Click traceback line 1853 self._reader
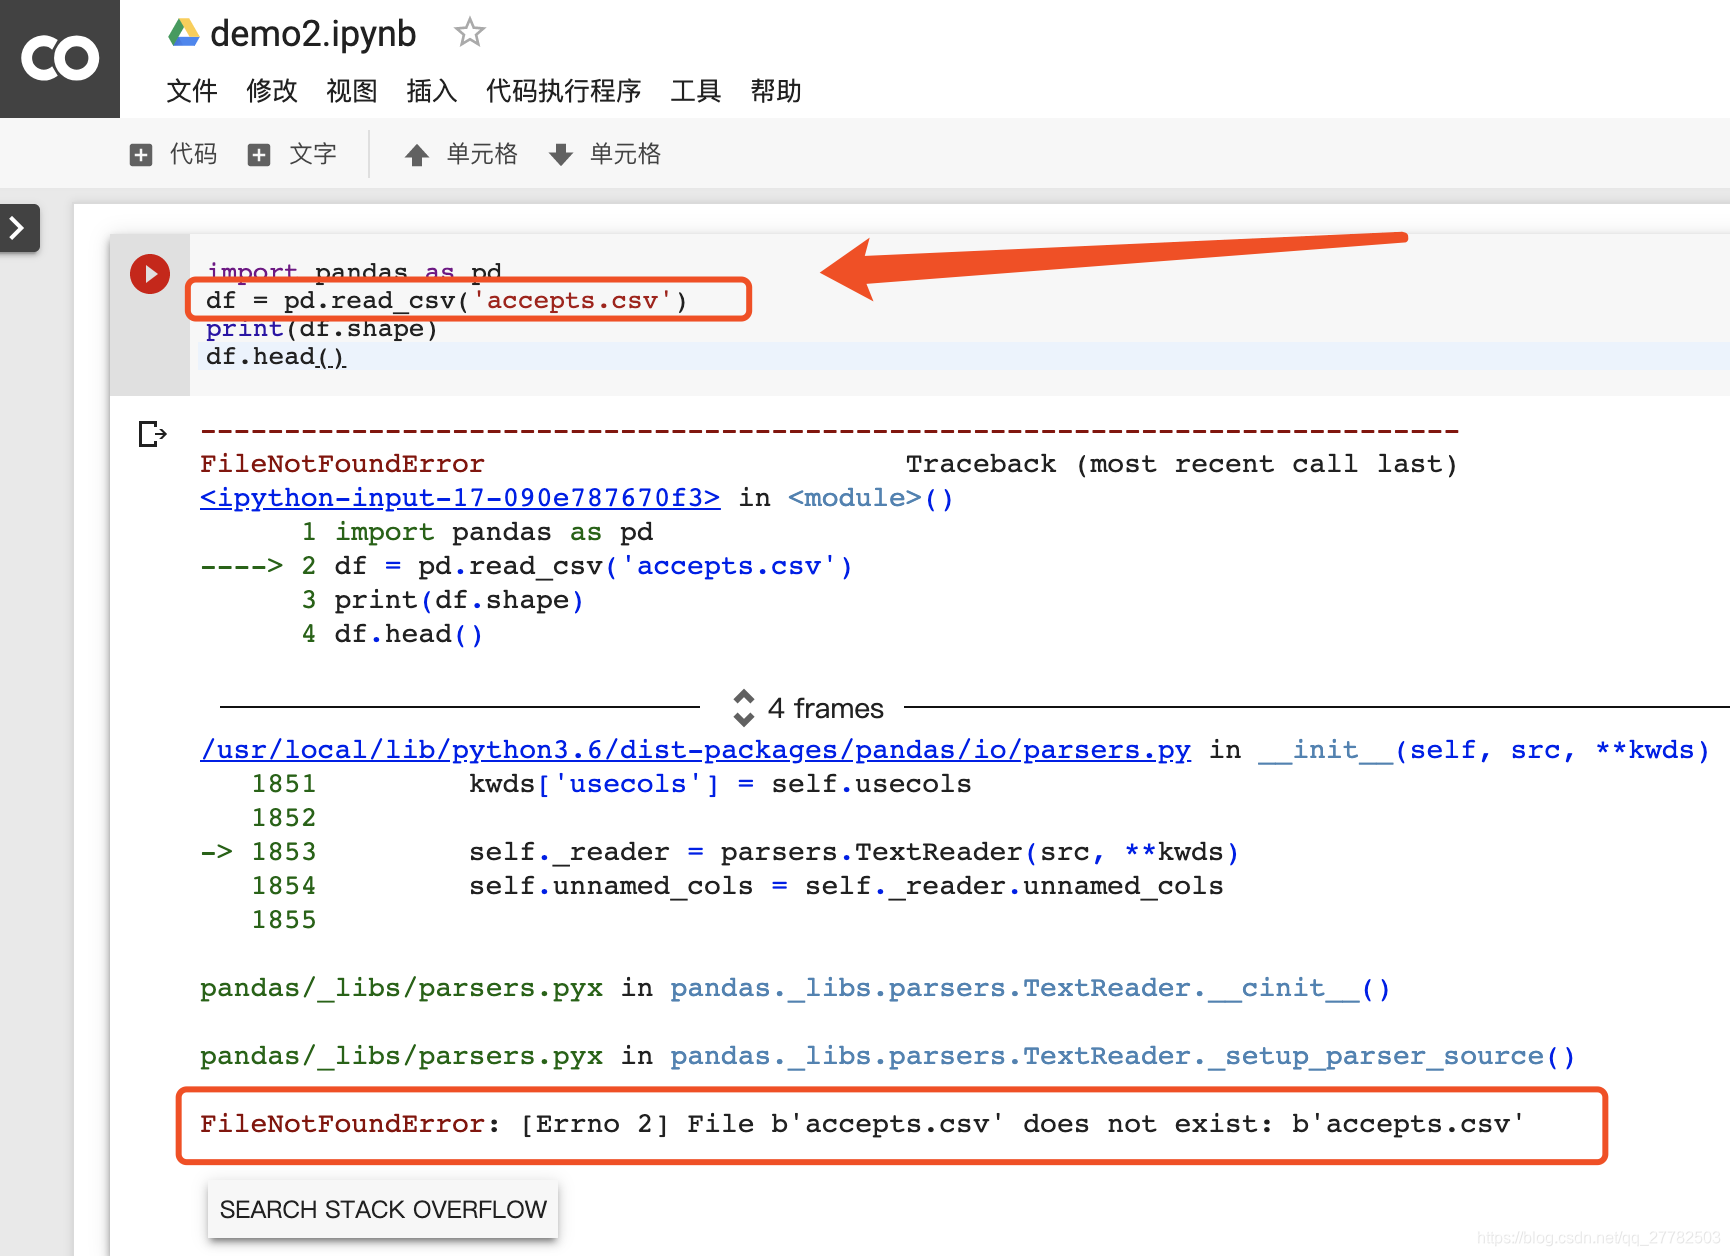Image resolution: width=1730 pixels, height=1256 pixels. pyautogui.click(x=720, y=852)
